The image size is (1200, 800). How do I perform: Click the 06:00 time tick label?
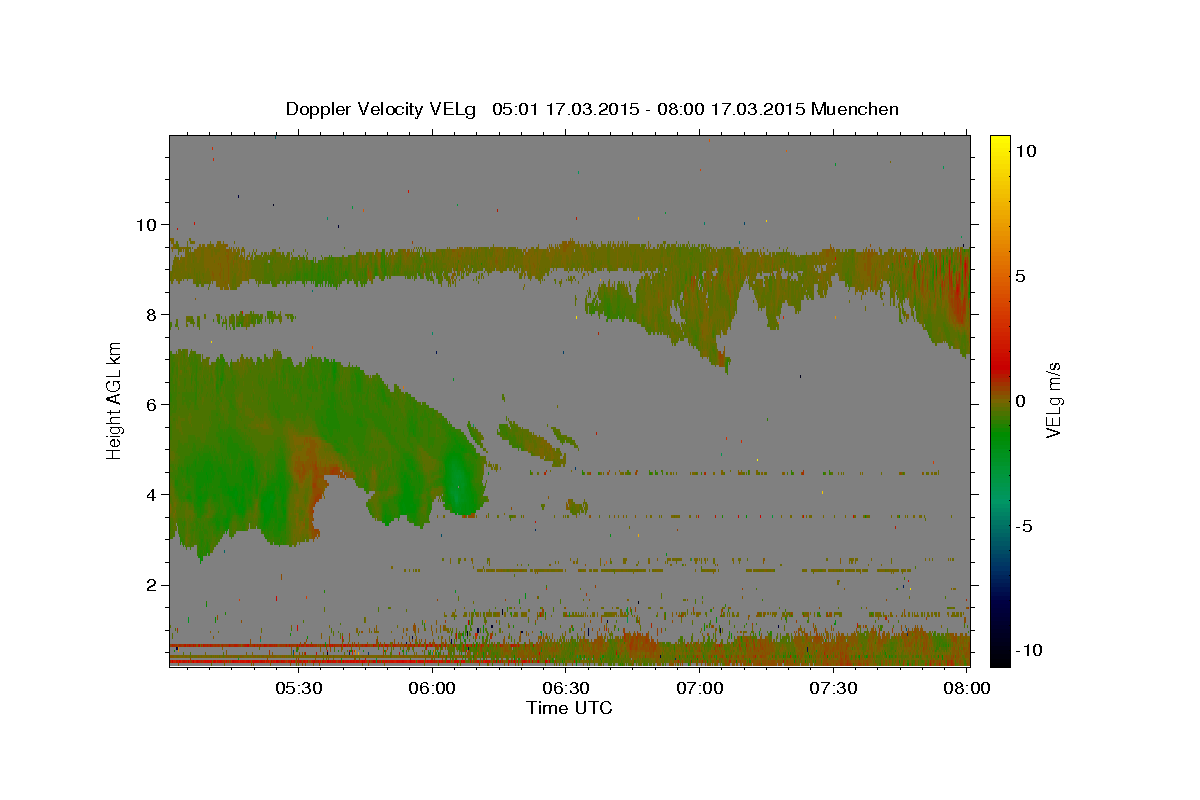(433, 688)
